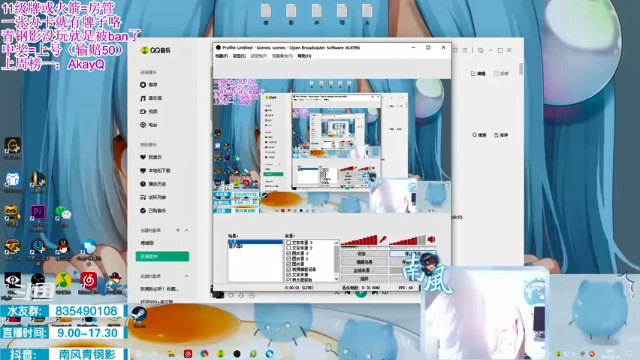Mute desktop audio speaker in OBS

coord(431,240)
